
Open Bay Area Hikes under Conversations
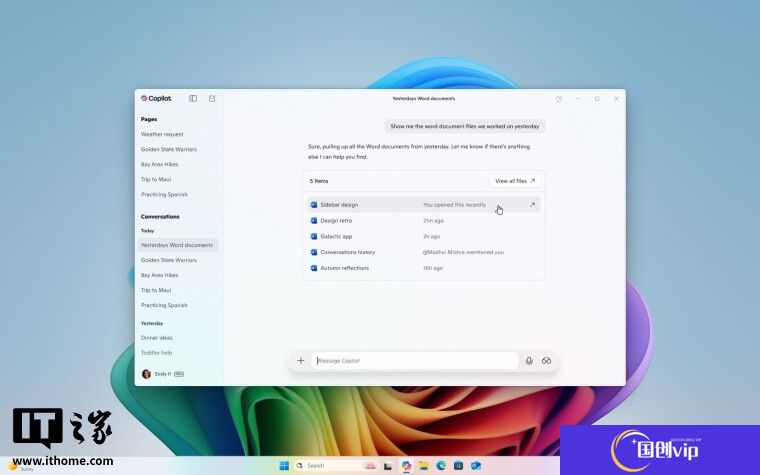click(159, 275)
